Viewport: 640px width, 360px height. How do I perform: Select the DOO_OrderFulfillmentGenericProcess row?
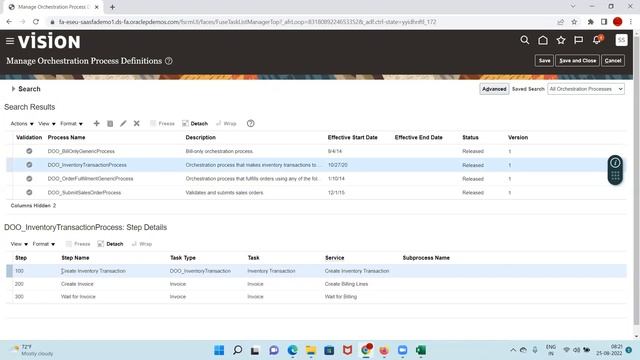pyautogui.click(x=316, y=178)
